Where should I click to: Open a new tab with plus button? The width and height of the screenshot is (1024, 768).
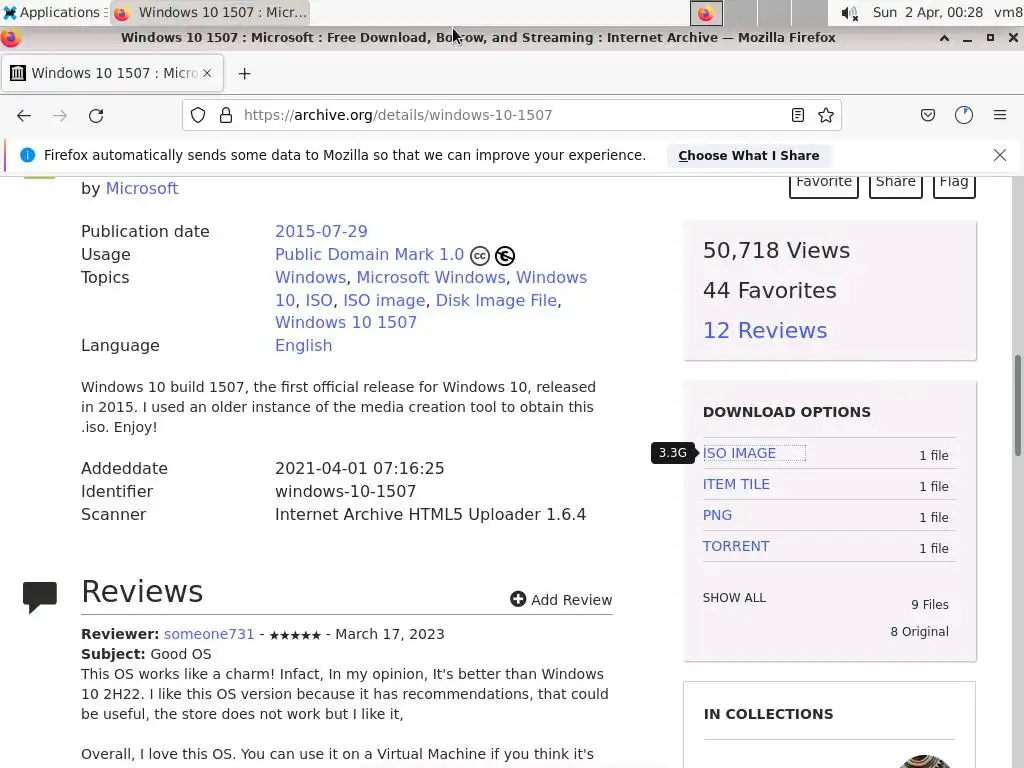coord(244,74)
